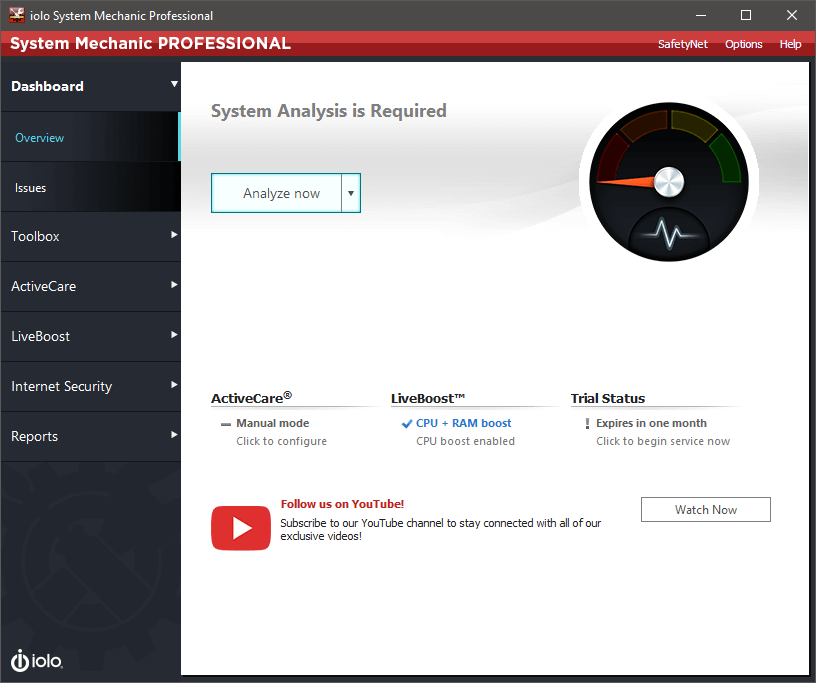Open the SafetyNet menu
Viewport: 816px width, 683px height.
(x=683, y=44)
